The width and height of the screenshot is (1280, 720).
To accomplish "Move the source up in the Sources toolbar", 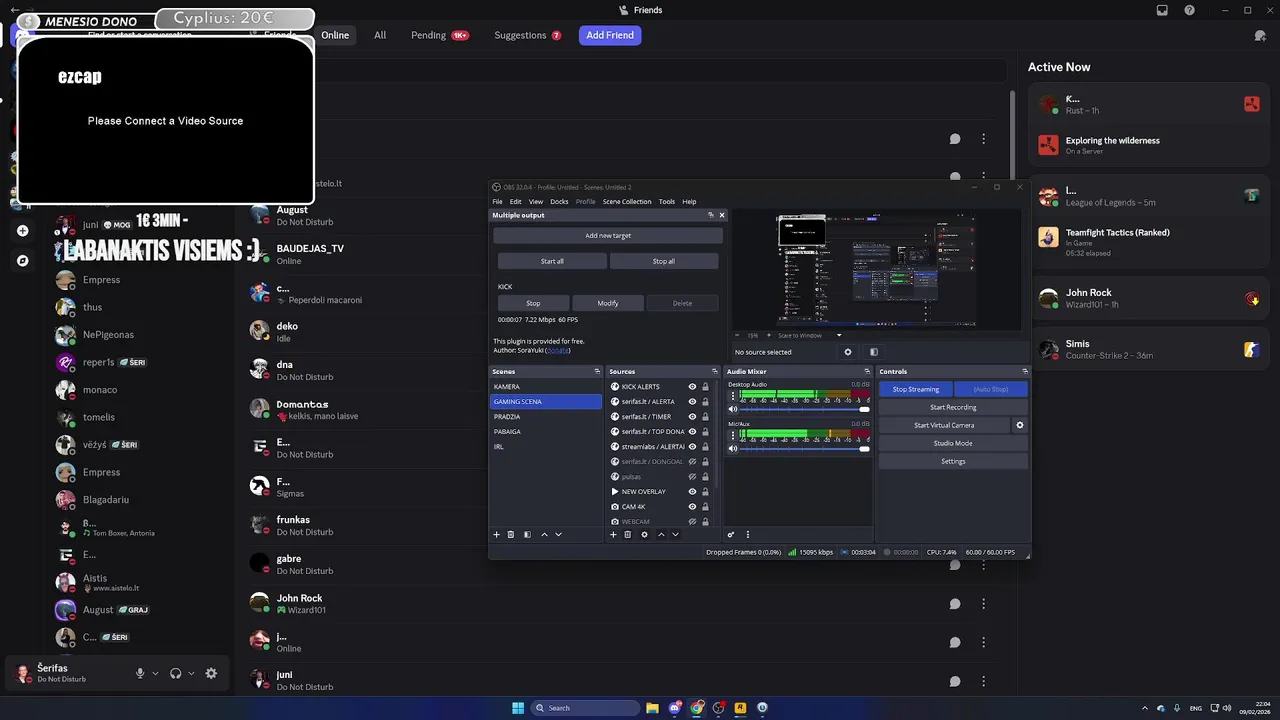I will (661, 535).
